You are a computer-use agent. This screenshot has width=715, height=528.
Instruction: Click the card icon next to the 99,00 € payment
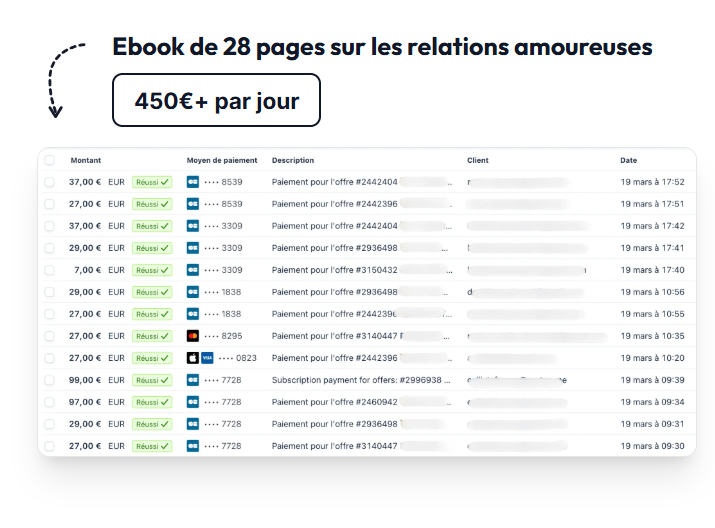click(x=193, y=380)
